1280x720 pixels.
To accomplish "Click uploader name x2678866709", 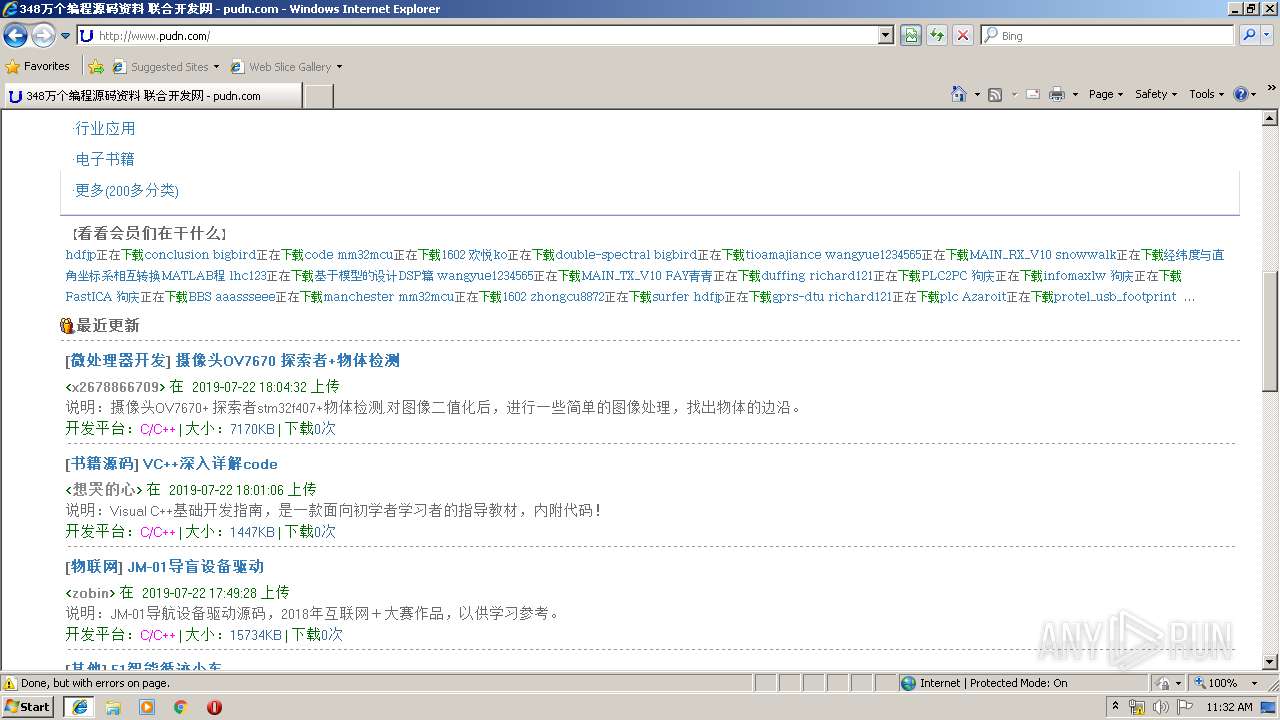I will 115,387.
